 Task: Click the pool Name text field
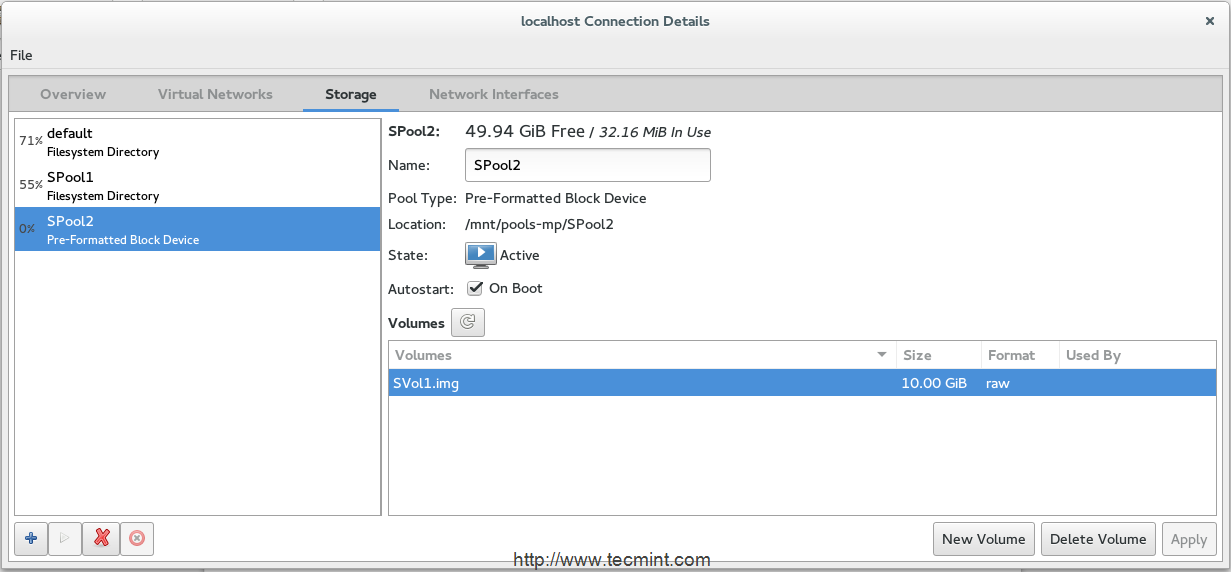coord(587,165)
